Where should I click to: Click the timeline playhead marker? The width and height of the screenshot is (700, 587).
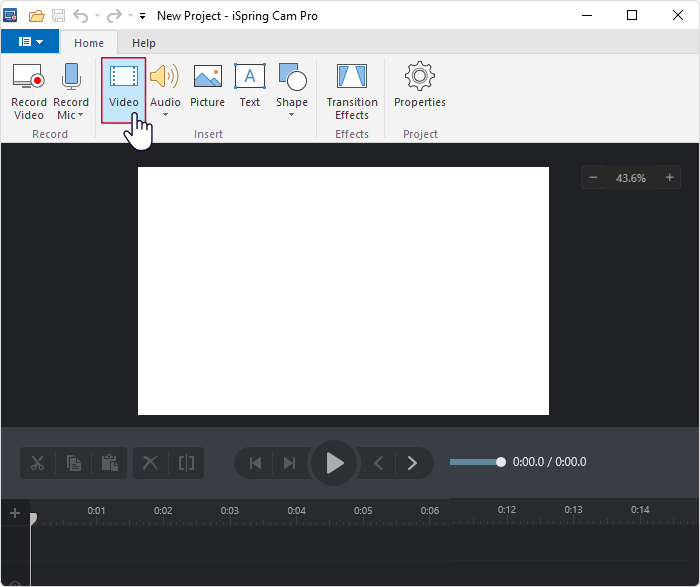pos(33,519)
